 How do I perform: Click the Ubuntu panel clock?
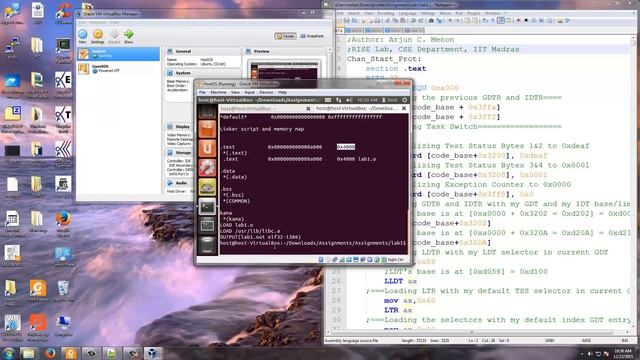[367, 100]
